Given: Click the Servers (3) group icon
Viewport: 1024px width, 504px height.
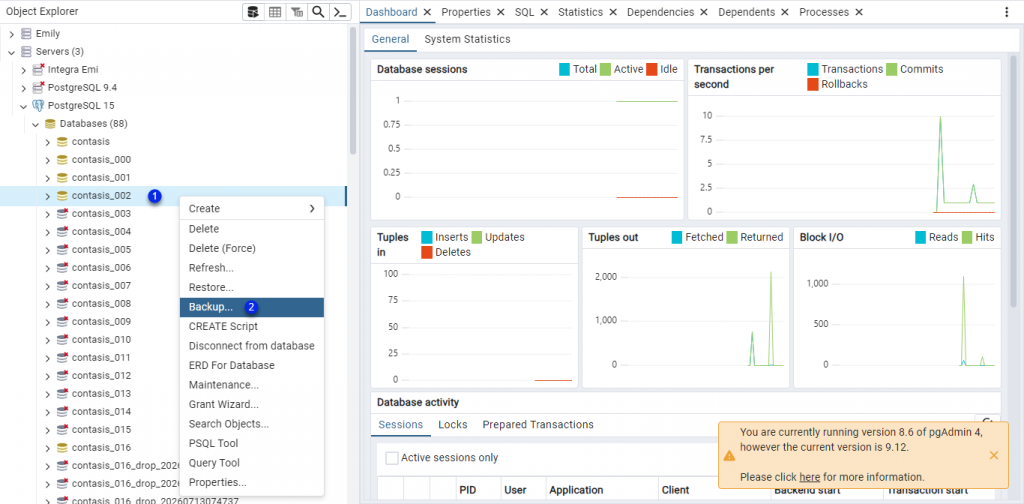Looking at the screenshot, I should point(26,52).
